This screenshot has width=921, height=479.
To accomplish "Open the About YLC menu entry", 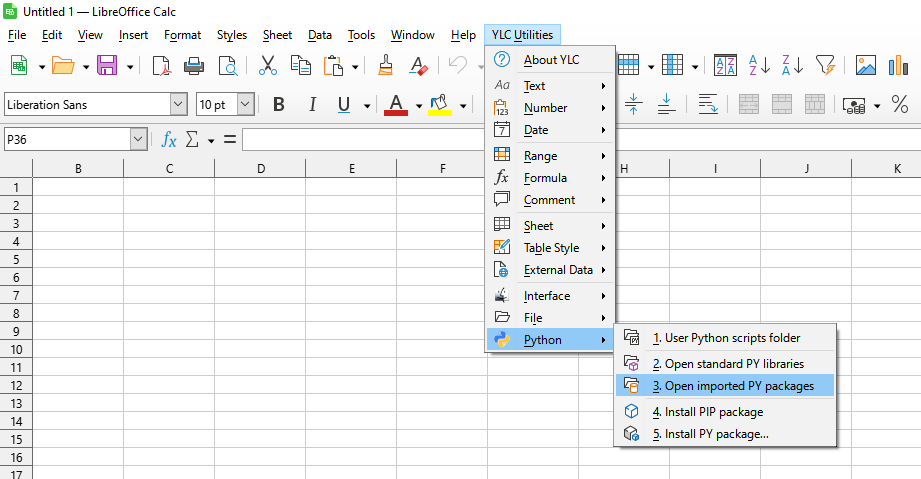I will (550, 60).
